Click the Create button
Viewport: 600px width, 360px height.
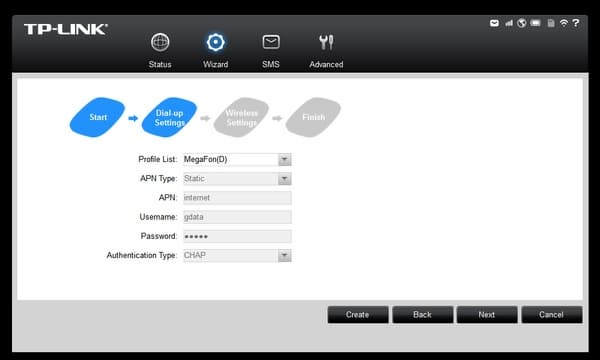click(x=358, y=314)
